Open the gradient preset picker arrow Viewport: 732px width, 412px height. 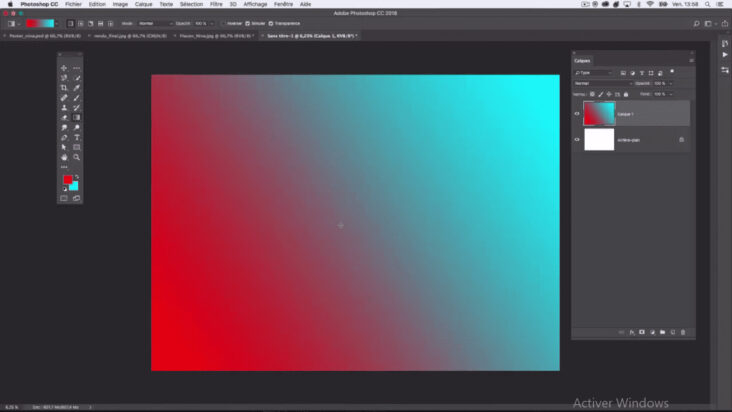pyautogui.click(x=57, y=23)
